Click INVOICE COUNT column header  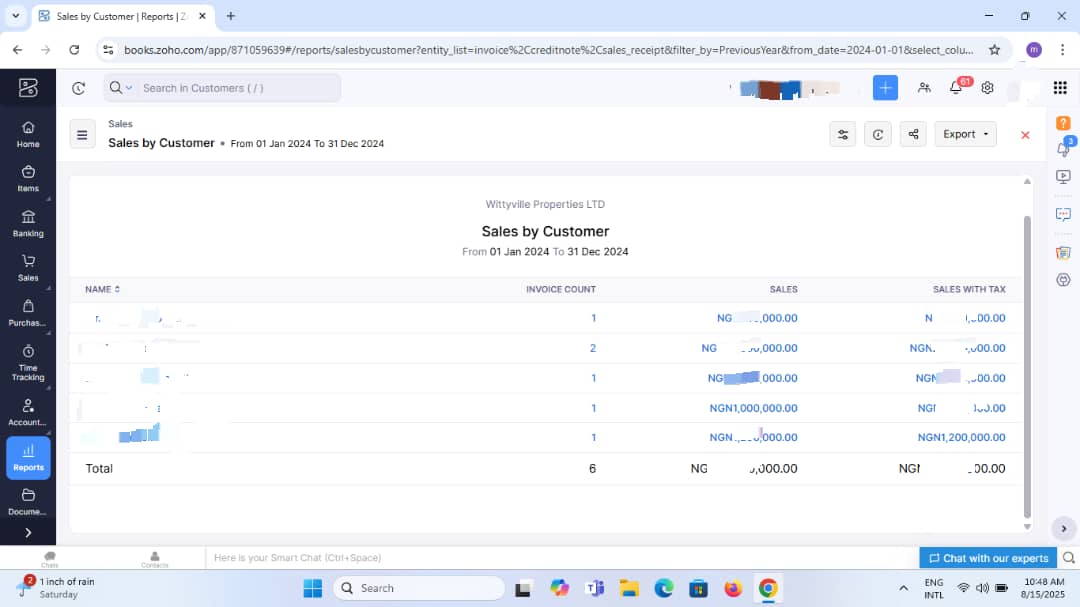click(x=561, y=289)
